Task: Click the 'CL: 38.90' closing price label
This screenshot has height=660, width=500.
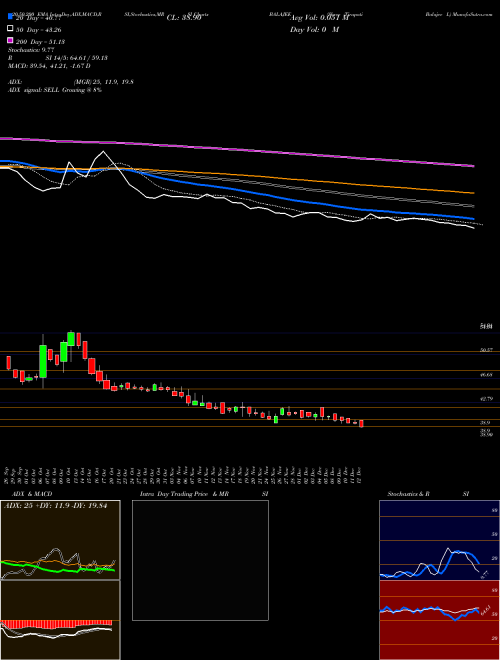Action: (x=184, y=18)
